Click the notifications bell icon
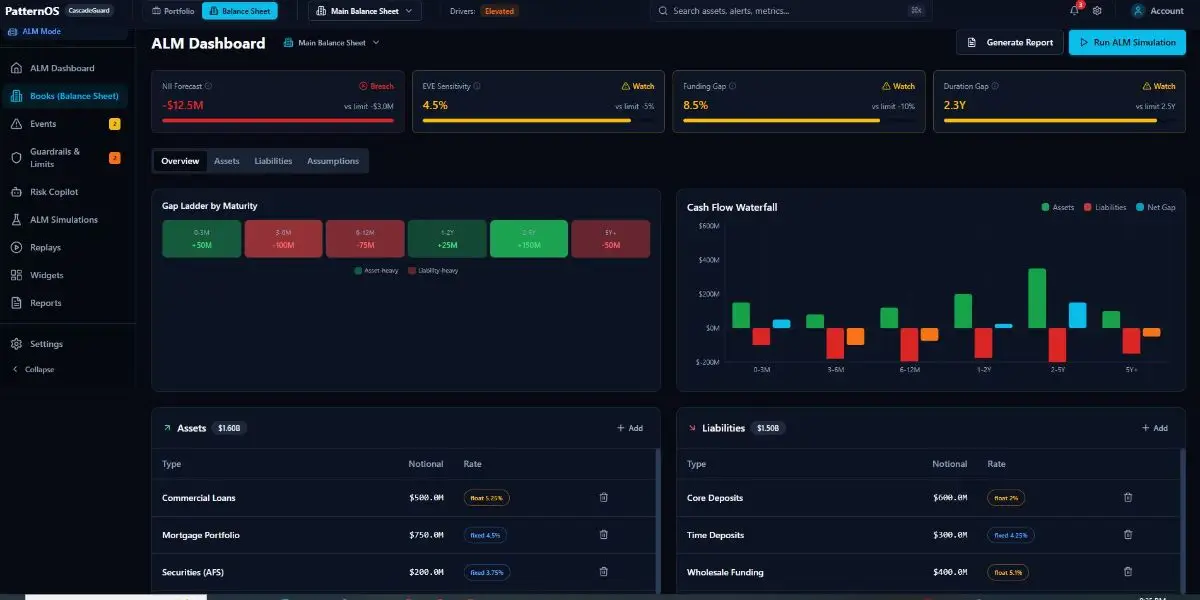 click(1074, 11)
